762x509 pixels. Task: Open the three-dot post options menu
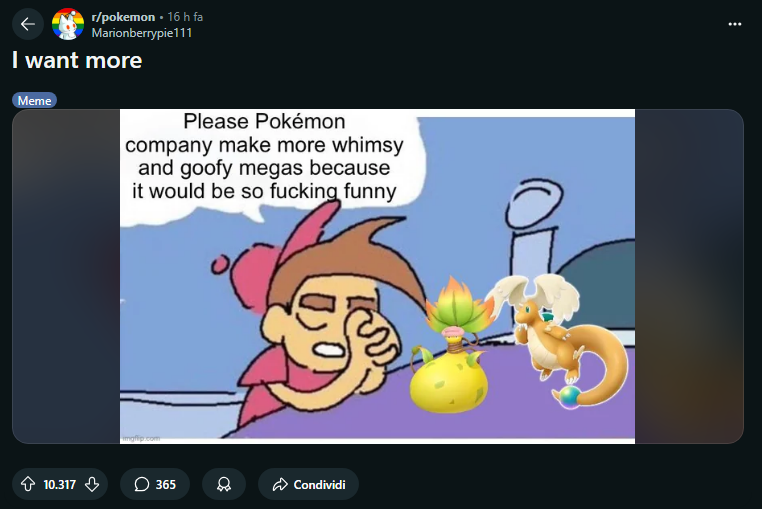click(735, 24)
